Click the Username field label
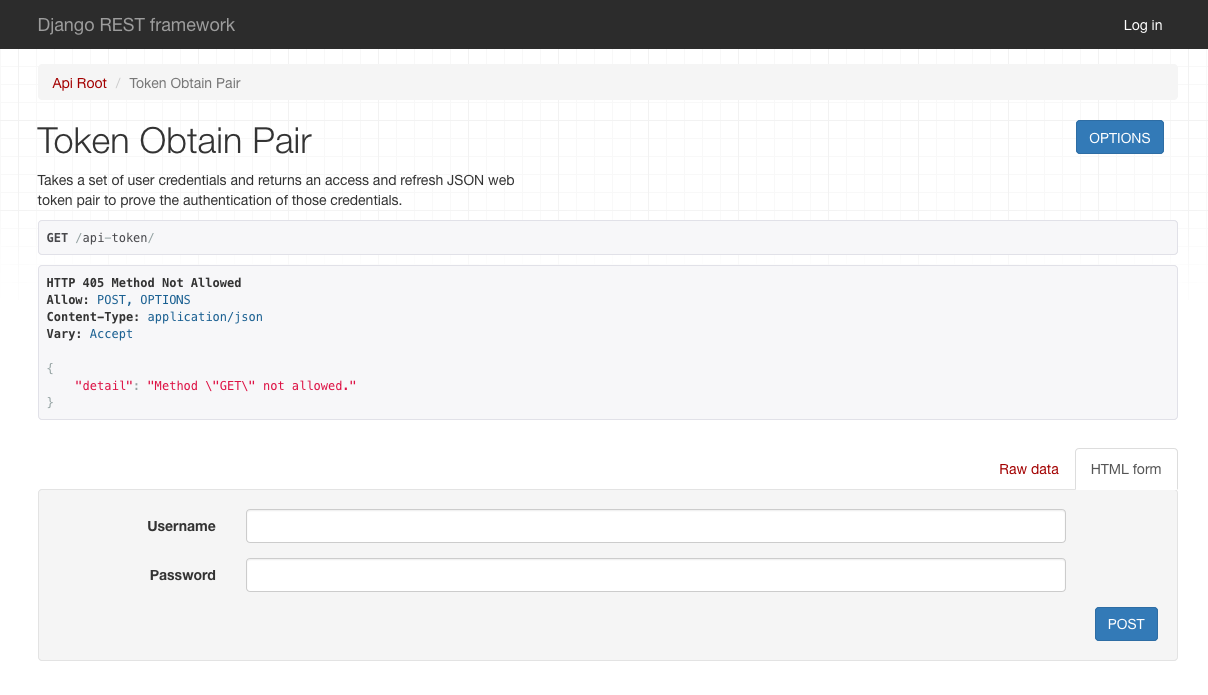Viewport: 1208px width, 695px height. click(x=182, y=525)
